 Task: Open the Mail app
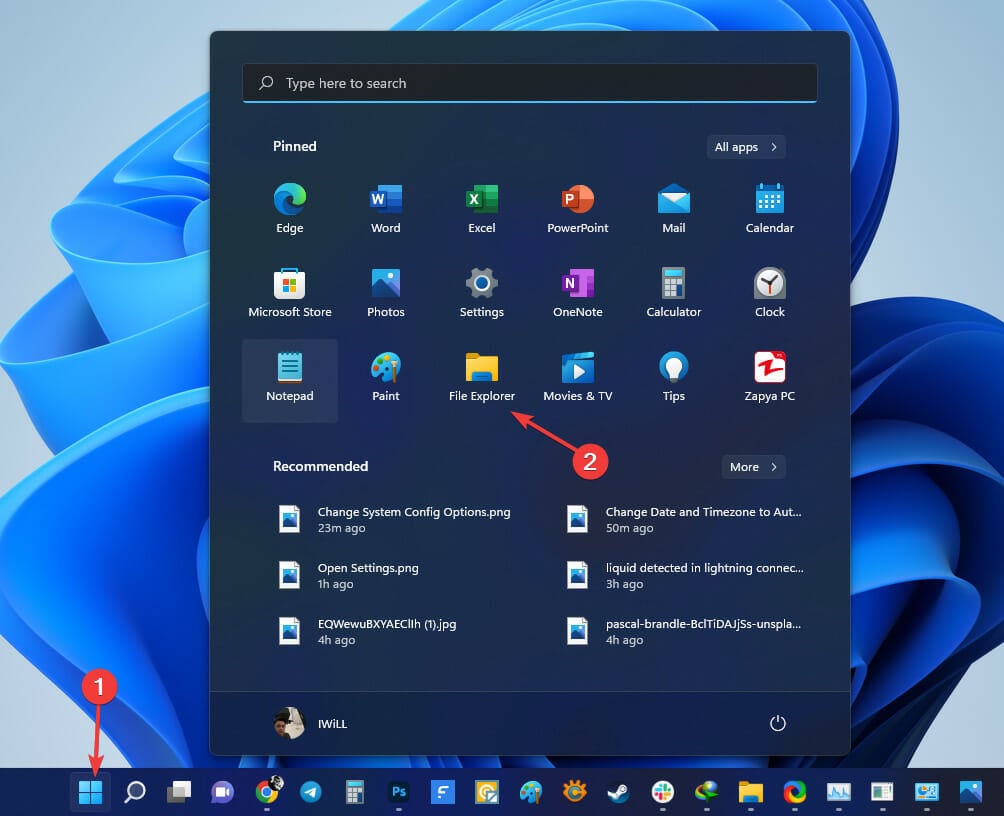[674, 209]
